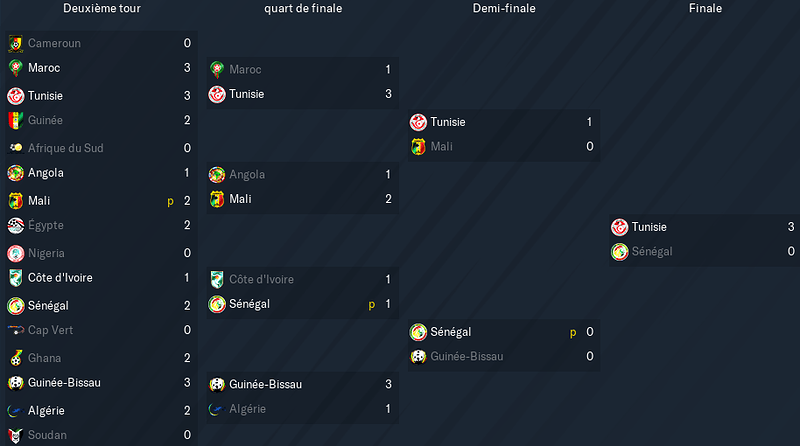Click the Guinée flag crest in Deuxième tour
Image resolution: width=800 pixels, height=446 pixels.
click(16, 120)
